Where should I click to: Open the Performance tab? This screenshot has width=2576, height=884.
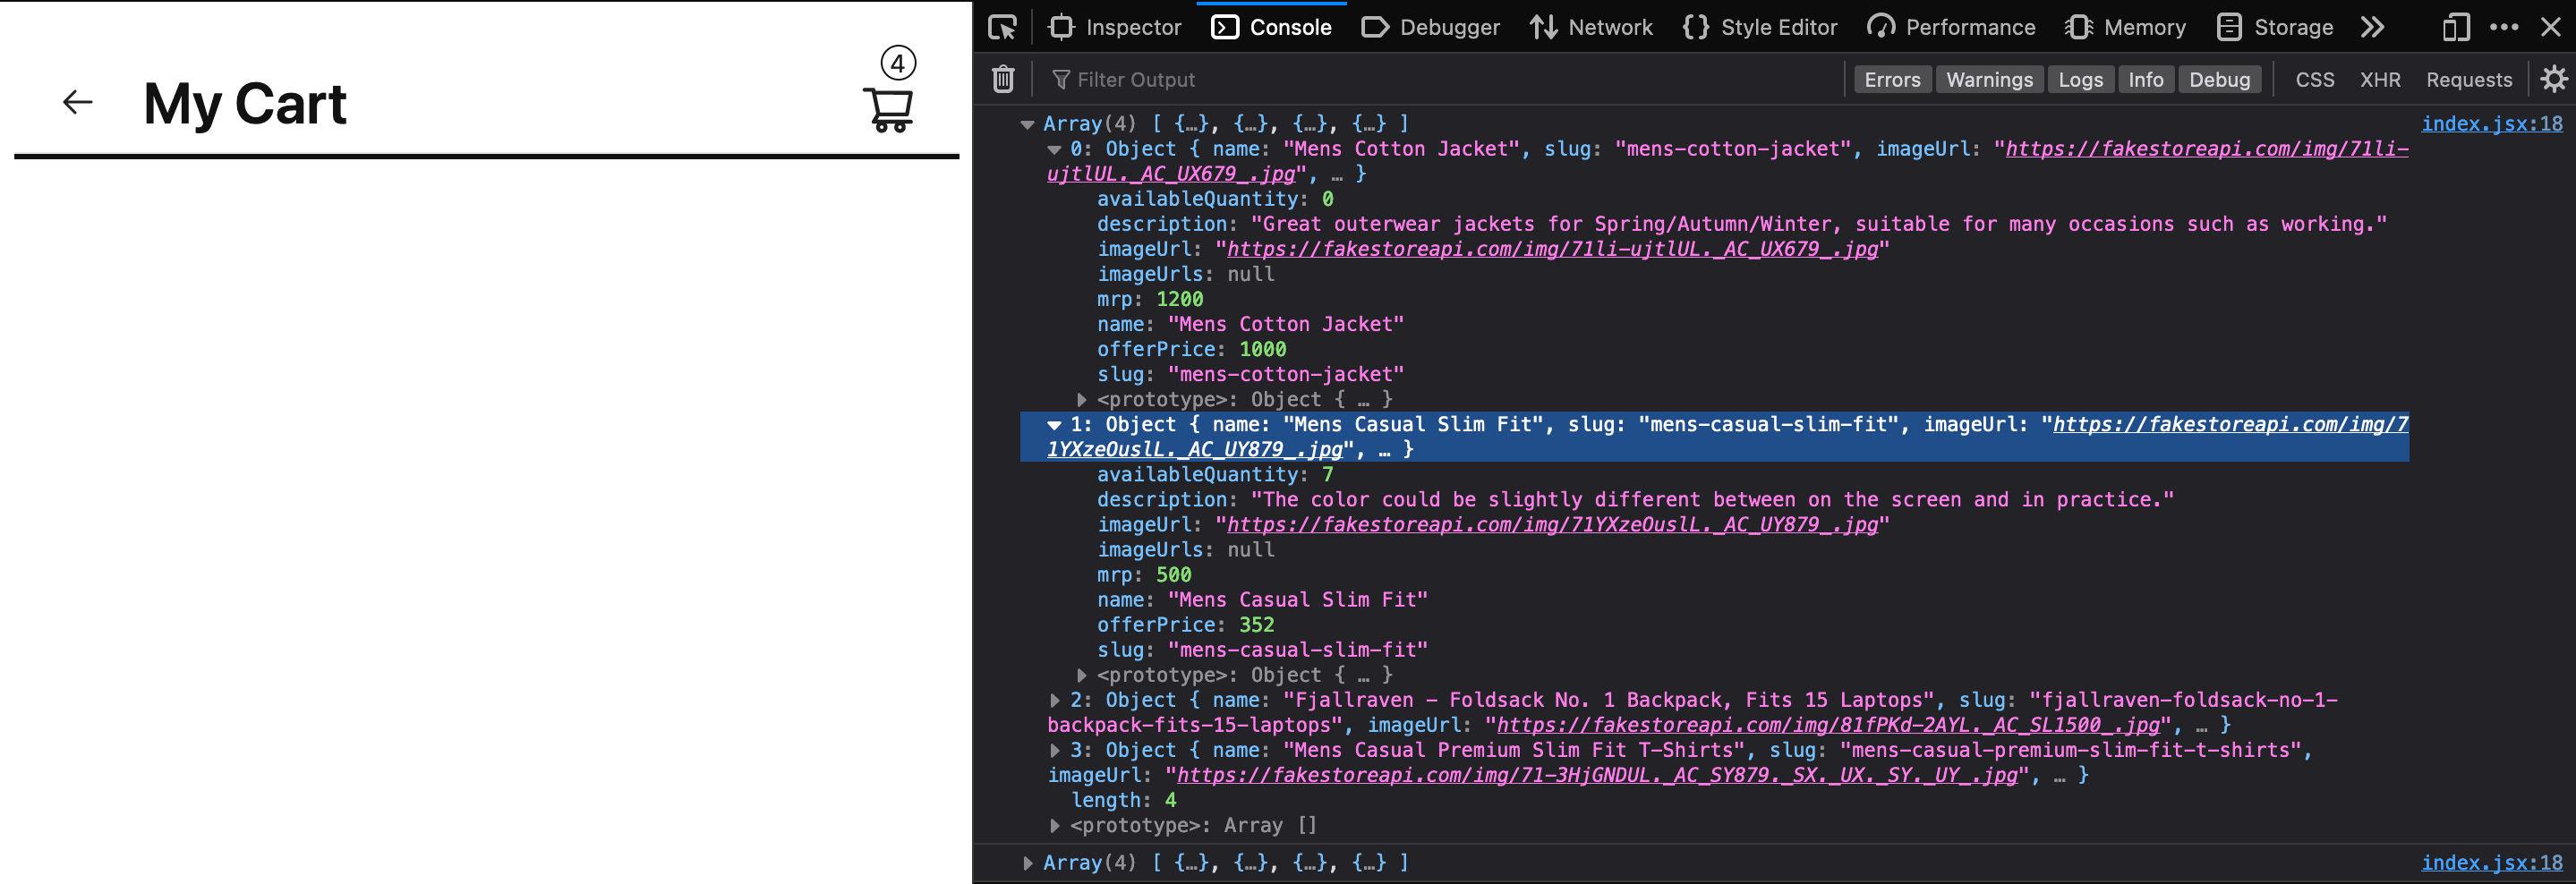coord(1951,27)
